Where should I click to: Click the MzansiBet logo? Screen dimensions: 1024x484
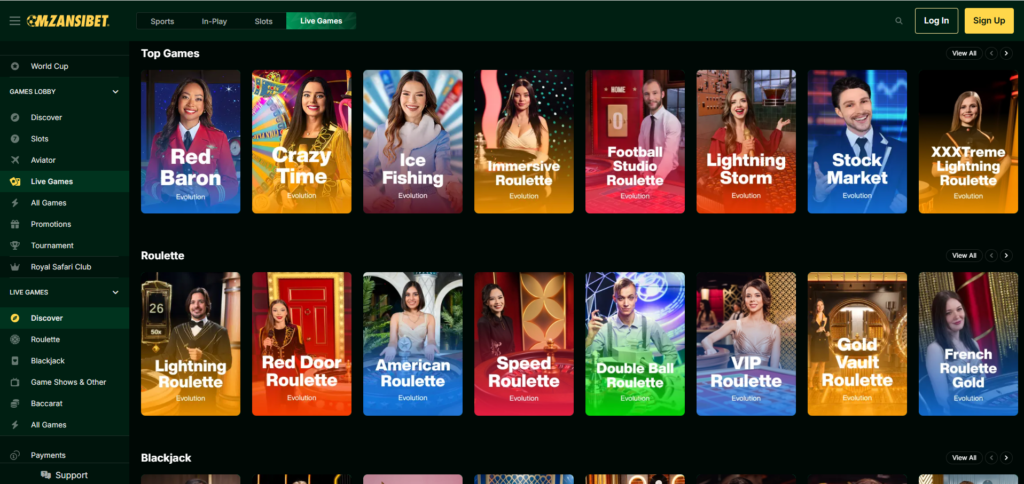[68, 21]
